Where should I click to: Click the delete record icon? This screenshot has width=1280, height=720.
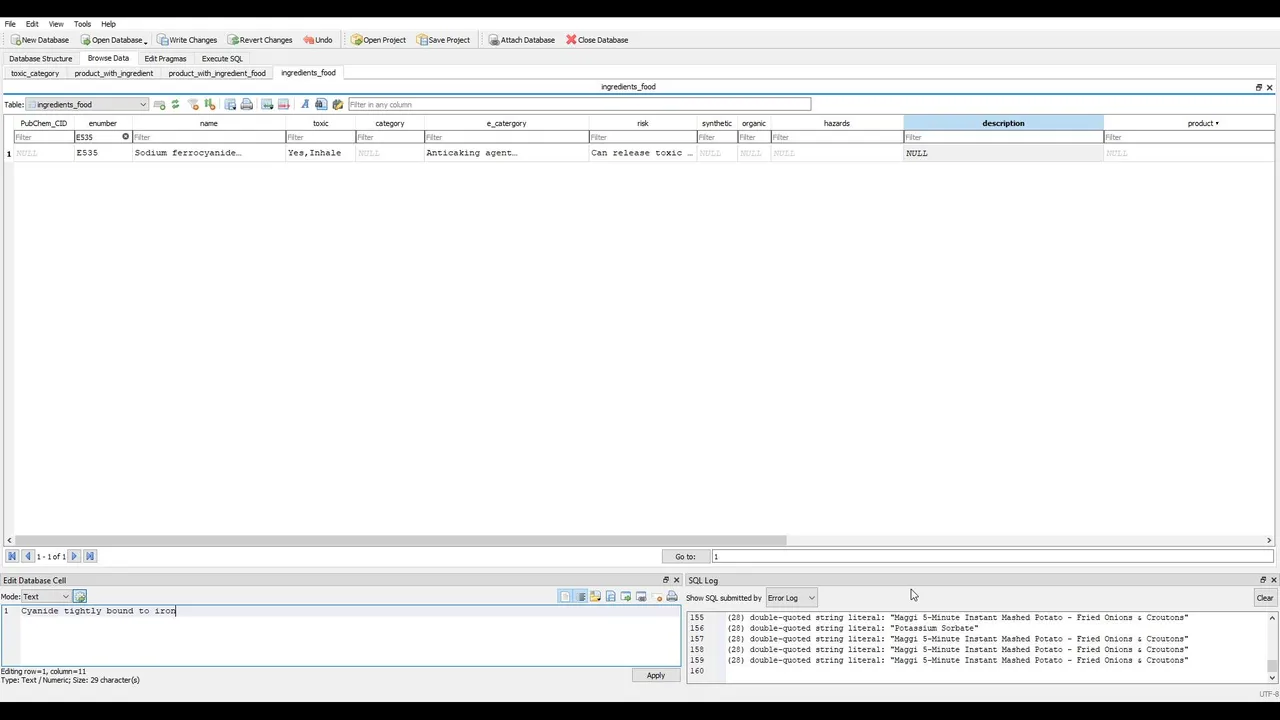pyautogui.click(x=284, y=104)
